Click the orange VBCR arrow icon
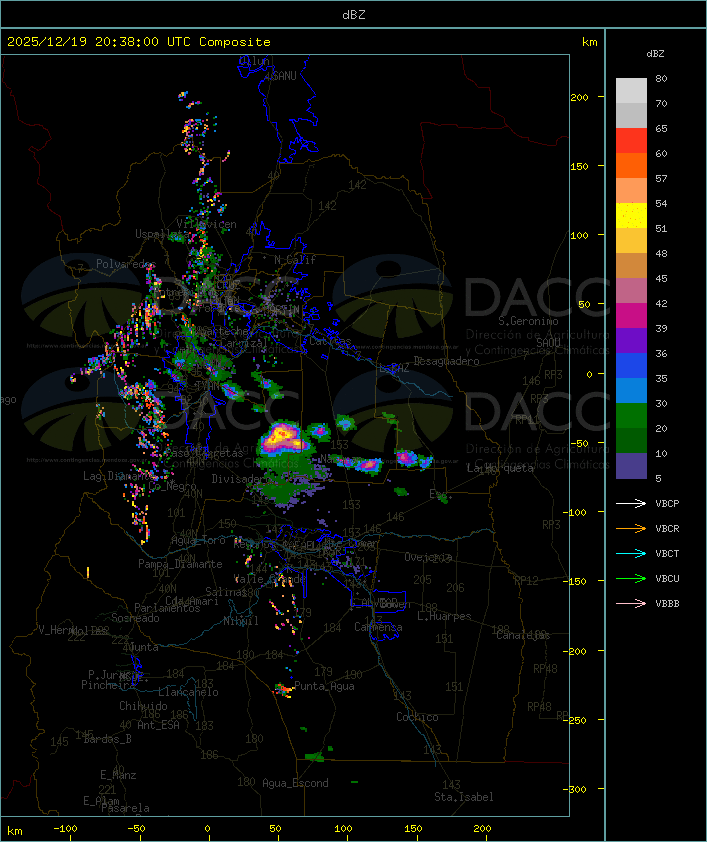Image resolution: width=707 pixels, height=842 pixels. [x=631, y=528]
